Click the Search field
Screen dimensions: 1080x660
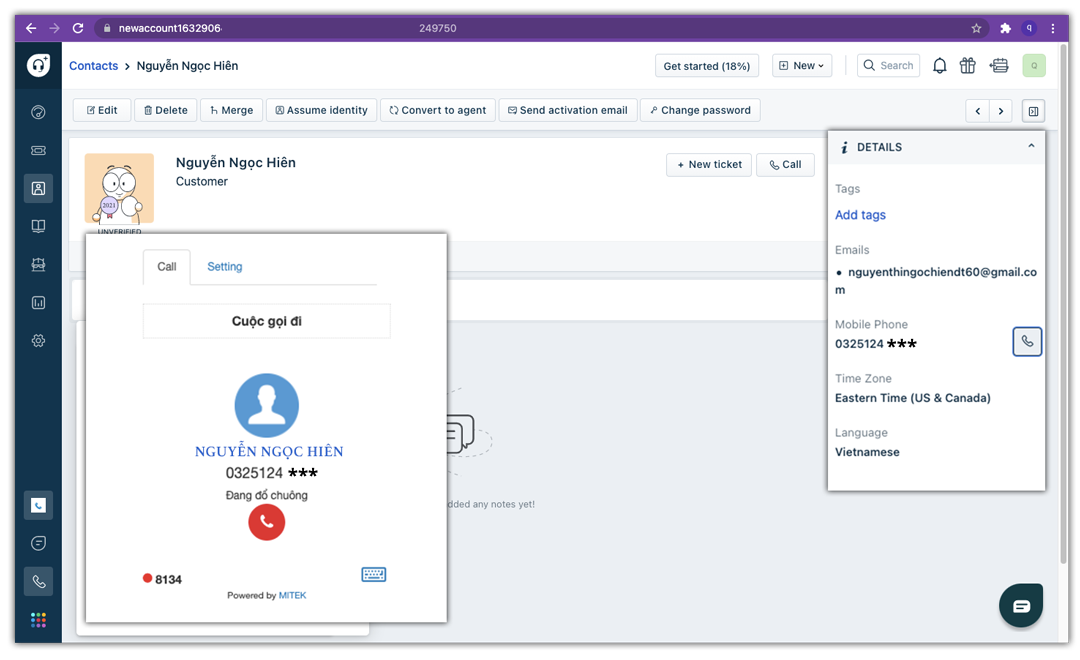888,66
